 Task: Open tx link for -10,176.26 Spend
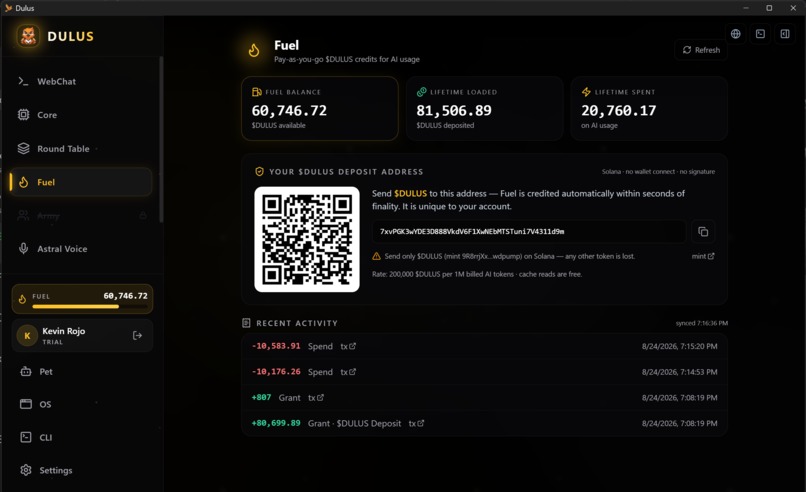pos(348,372)
